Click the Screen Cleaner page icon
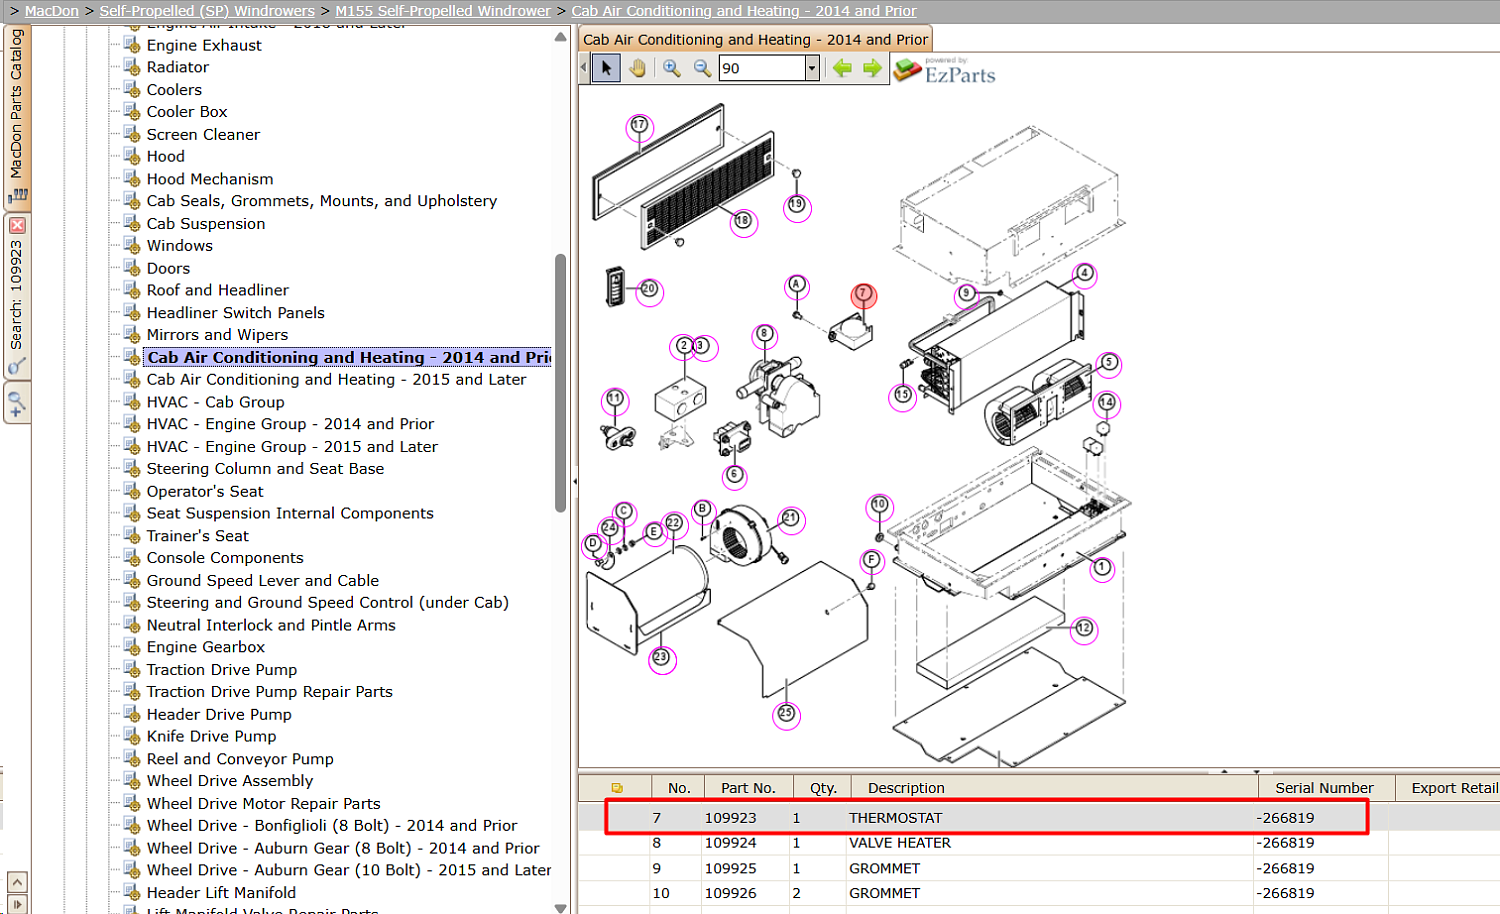Viewport: 1500px width, 914px height. click(132, 134)
